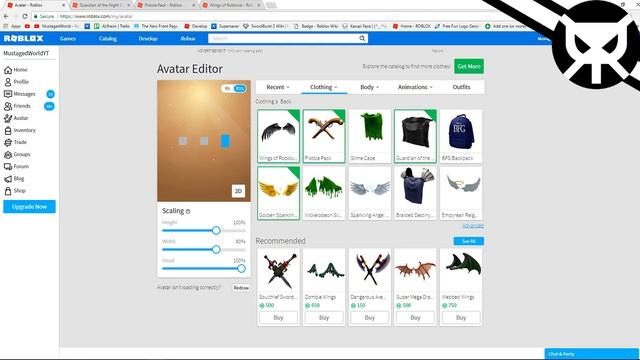The image size is (640, 360).
Task: Open the Apps bookmarks shortcut
Action: [x=12, y=26]
